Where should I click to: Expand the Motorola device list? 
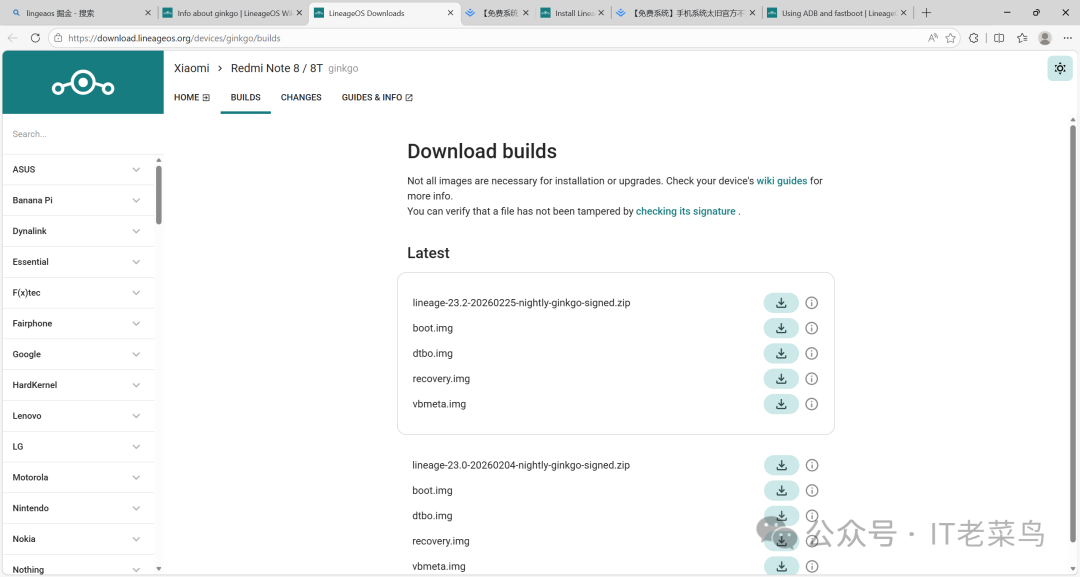[x=78, y=477]
